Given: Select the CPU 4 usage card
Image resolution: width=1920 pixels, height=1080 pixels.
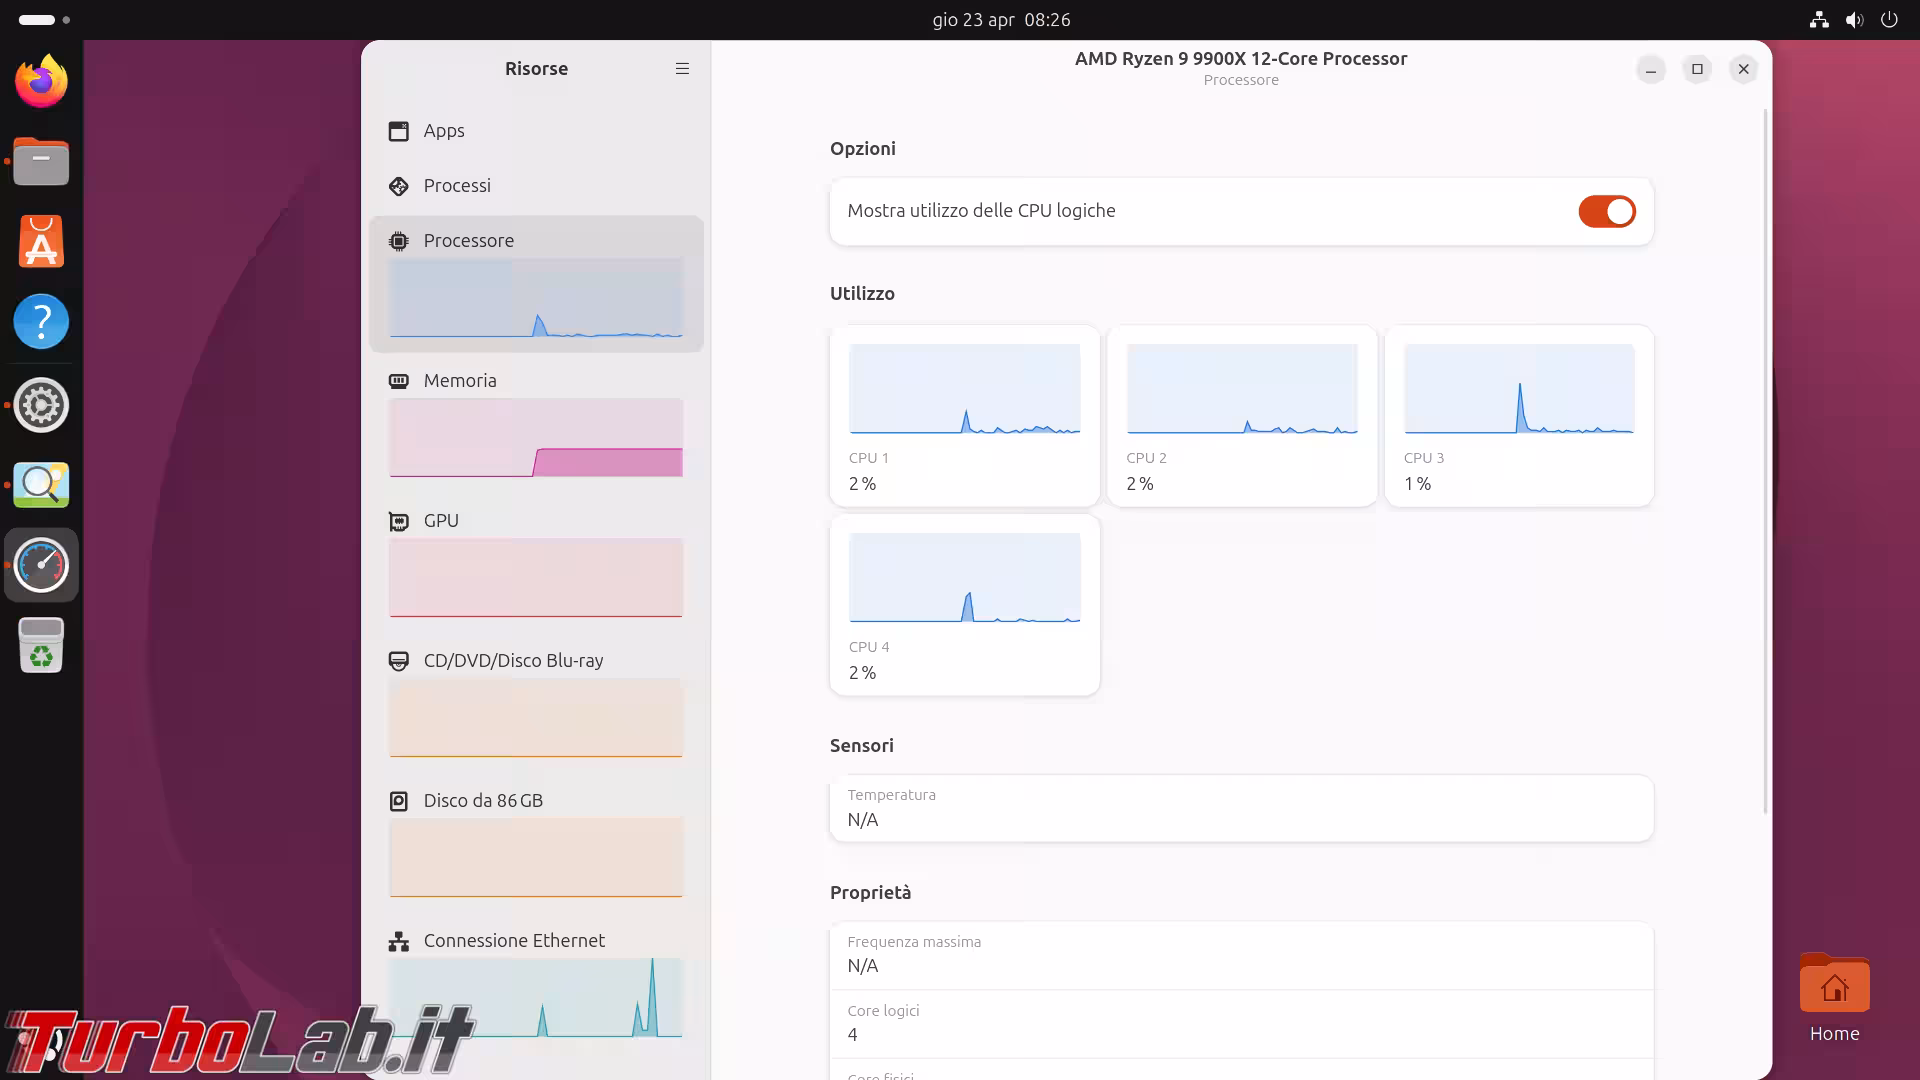Looking at the screenshot, I should tap(964, 605).
